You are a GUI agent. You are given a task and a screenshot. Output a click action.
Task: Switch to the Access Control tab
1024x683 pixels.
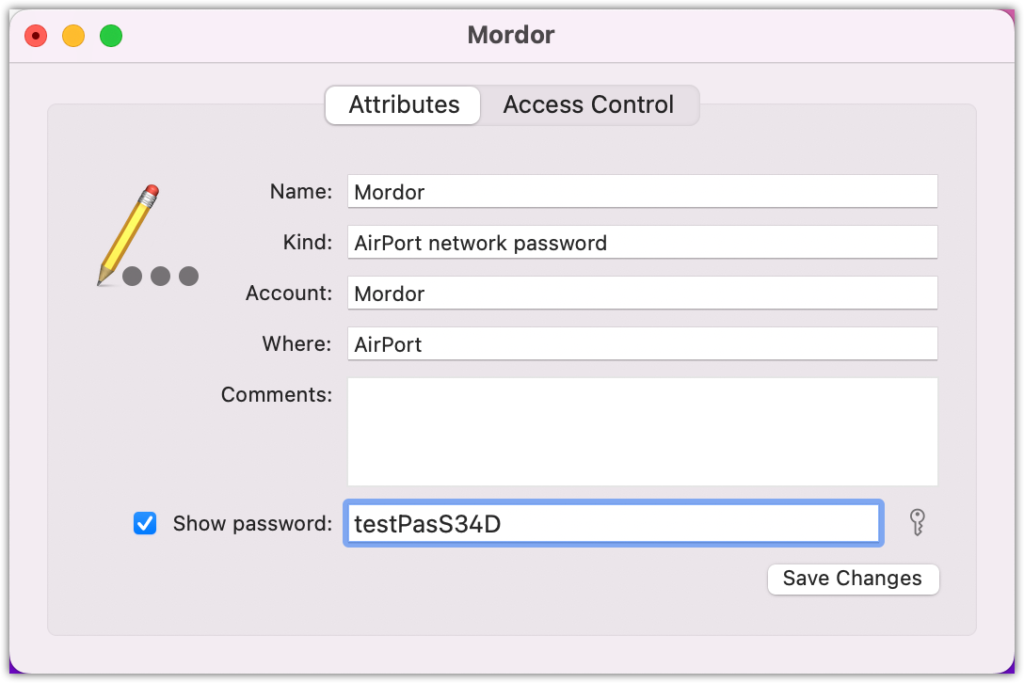[588, 104]
